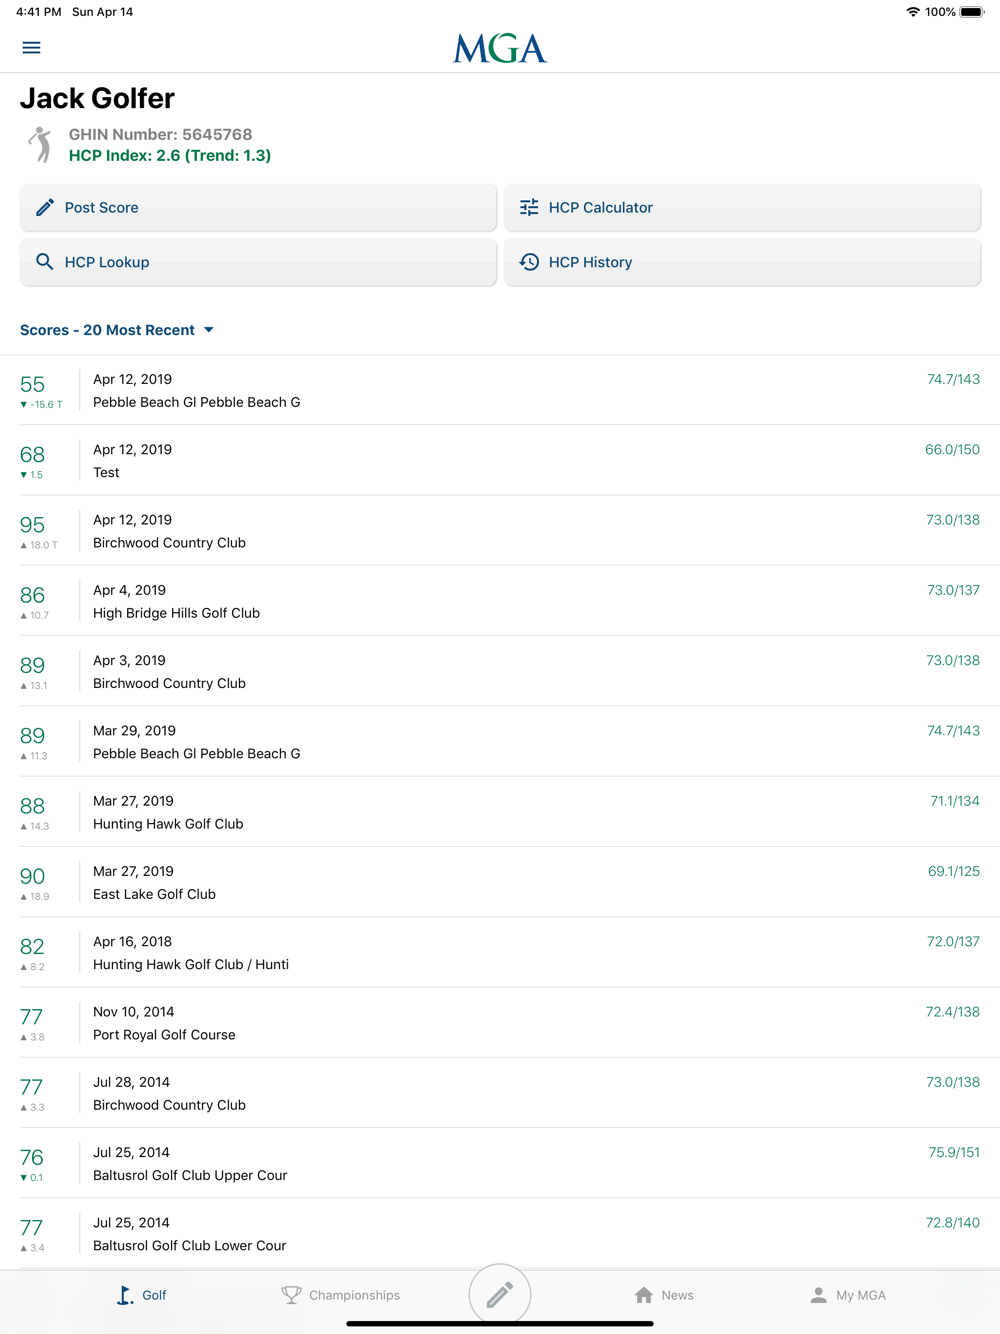The height and width of the screenshot is (1334, 1000).
Task: Open the Championships tab
Action: (341, 1295)
